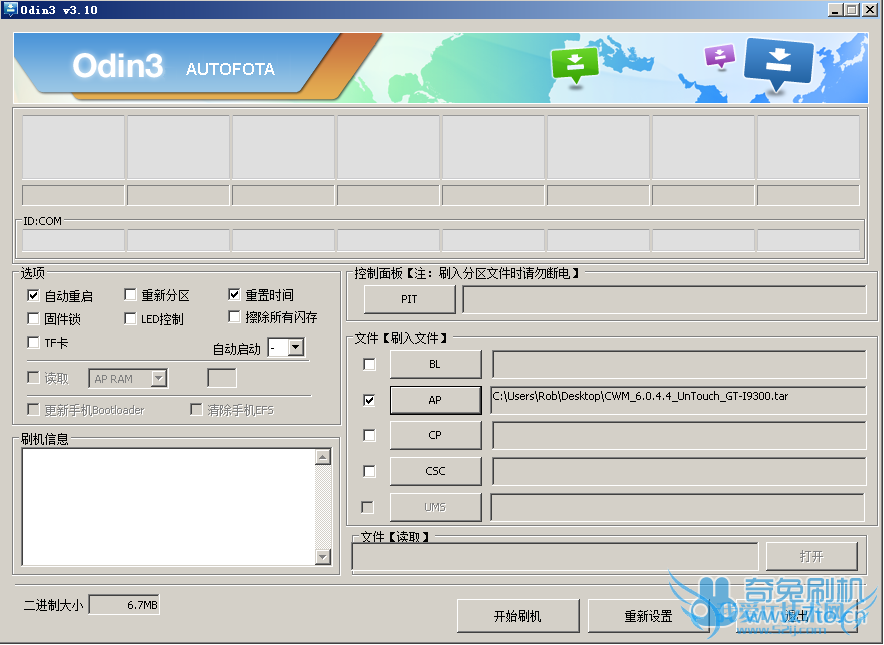Click the 刷机信息 scrollbar down arrow
Viewport: 884px width, 645px height.
point(323,557)
